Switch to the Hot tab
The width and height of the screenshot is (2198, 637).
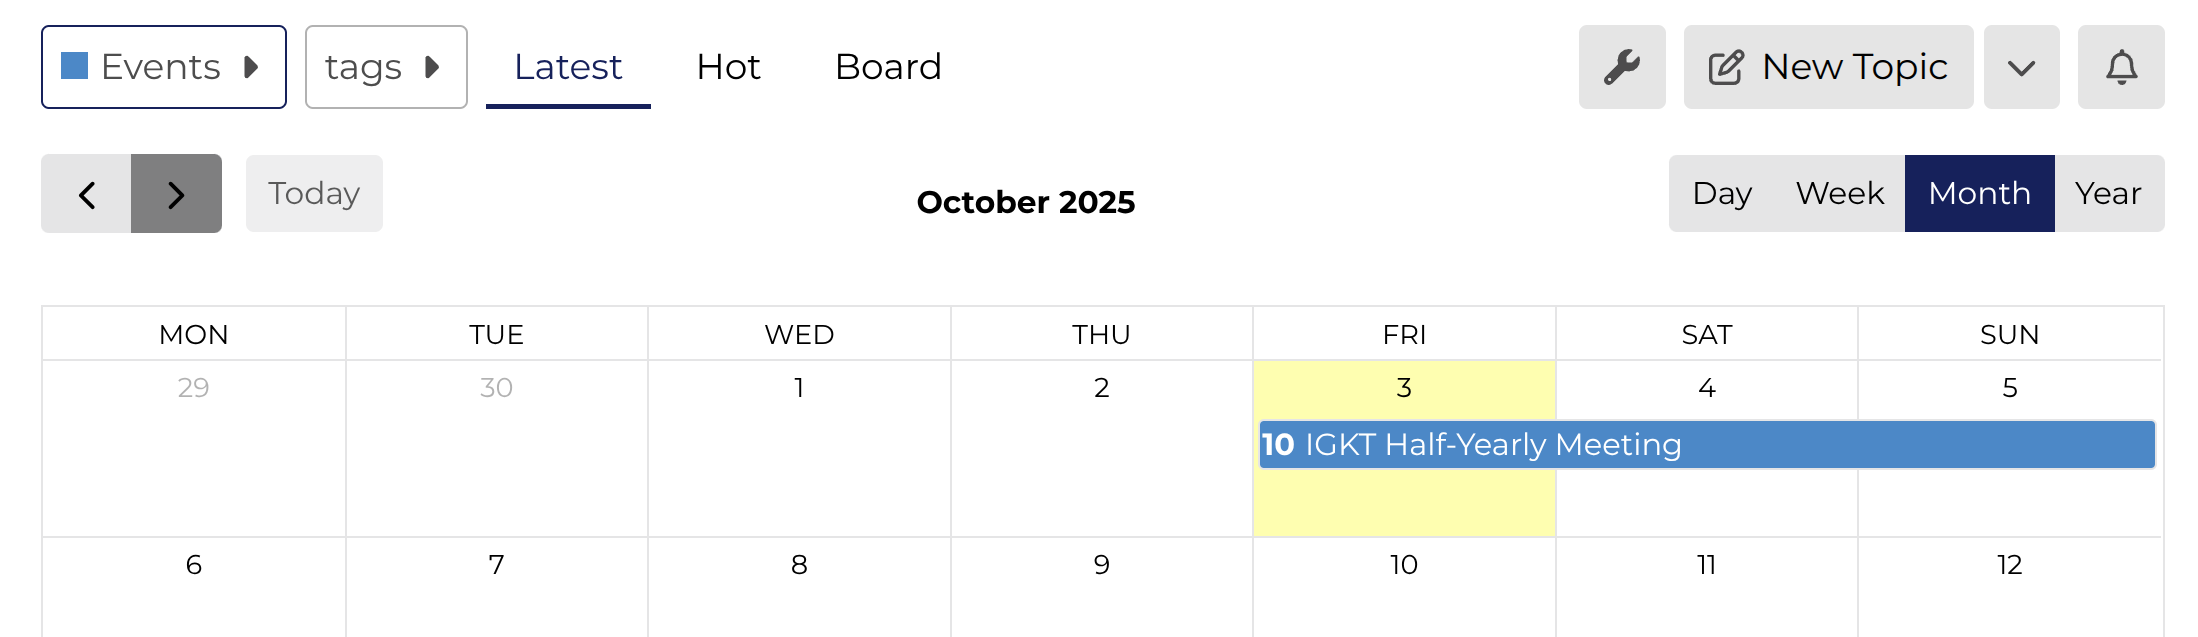(x=728, y=67)
